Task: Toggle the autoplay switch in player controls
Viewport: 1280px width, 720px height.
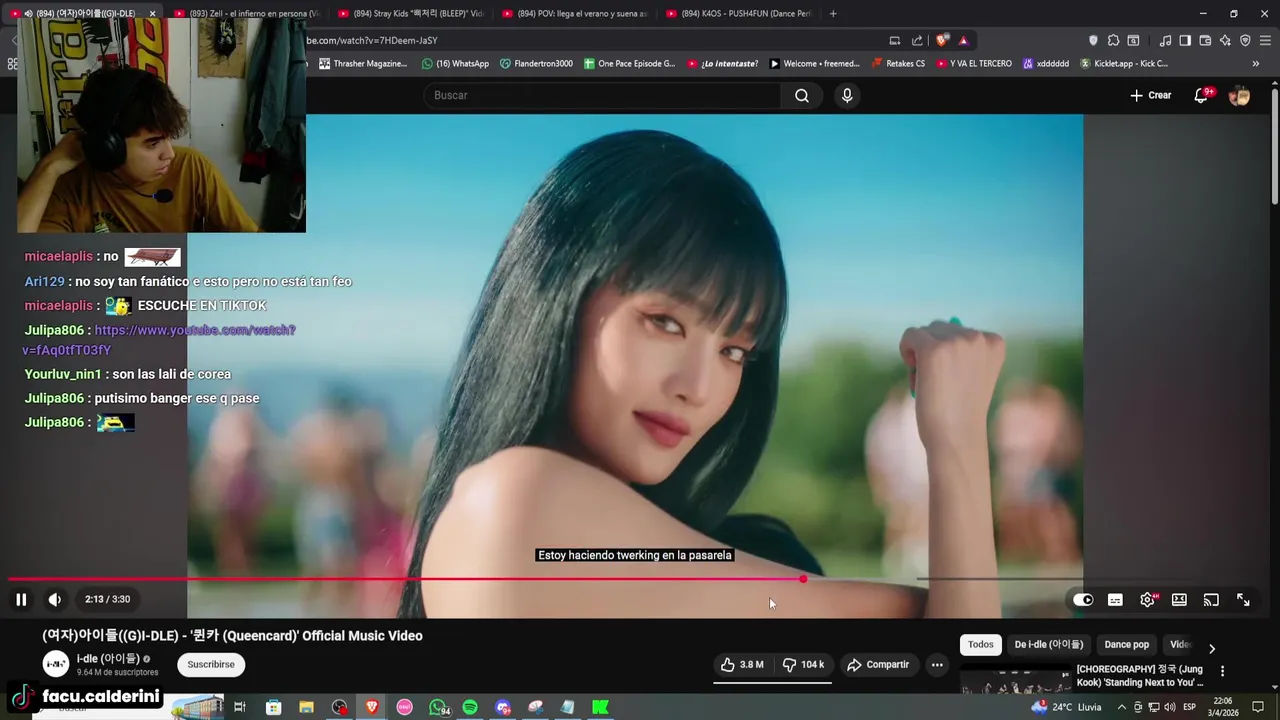Action: [x=1083, y=600]
